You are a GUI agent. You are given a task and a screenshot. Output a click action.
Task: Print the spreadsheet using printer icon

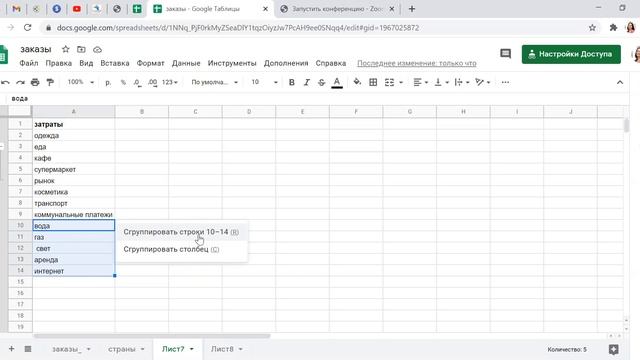pos(35,82)
